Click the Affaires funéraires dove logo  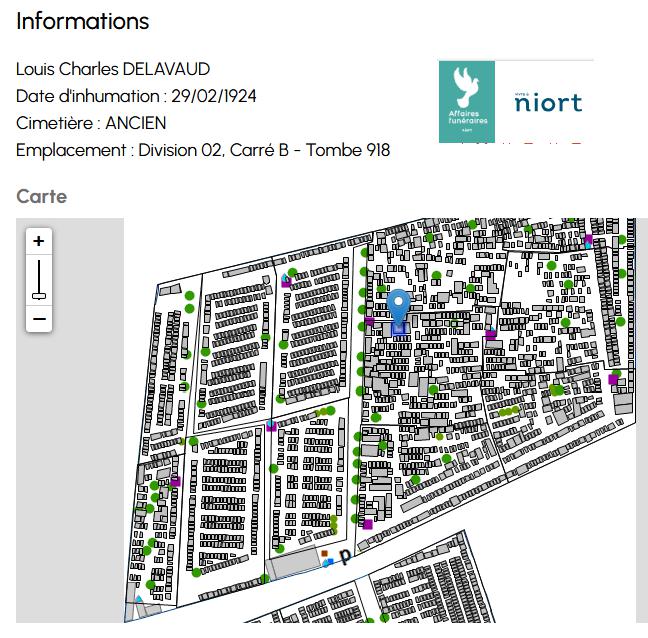(467, 101)
